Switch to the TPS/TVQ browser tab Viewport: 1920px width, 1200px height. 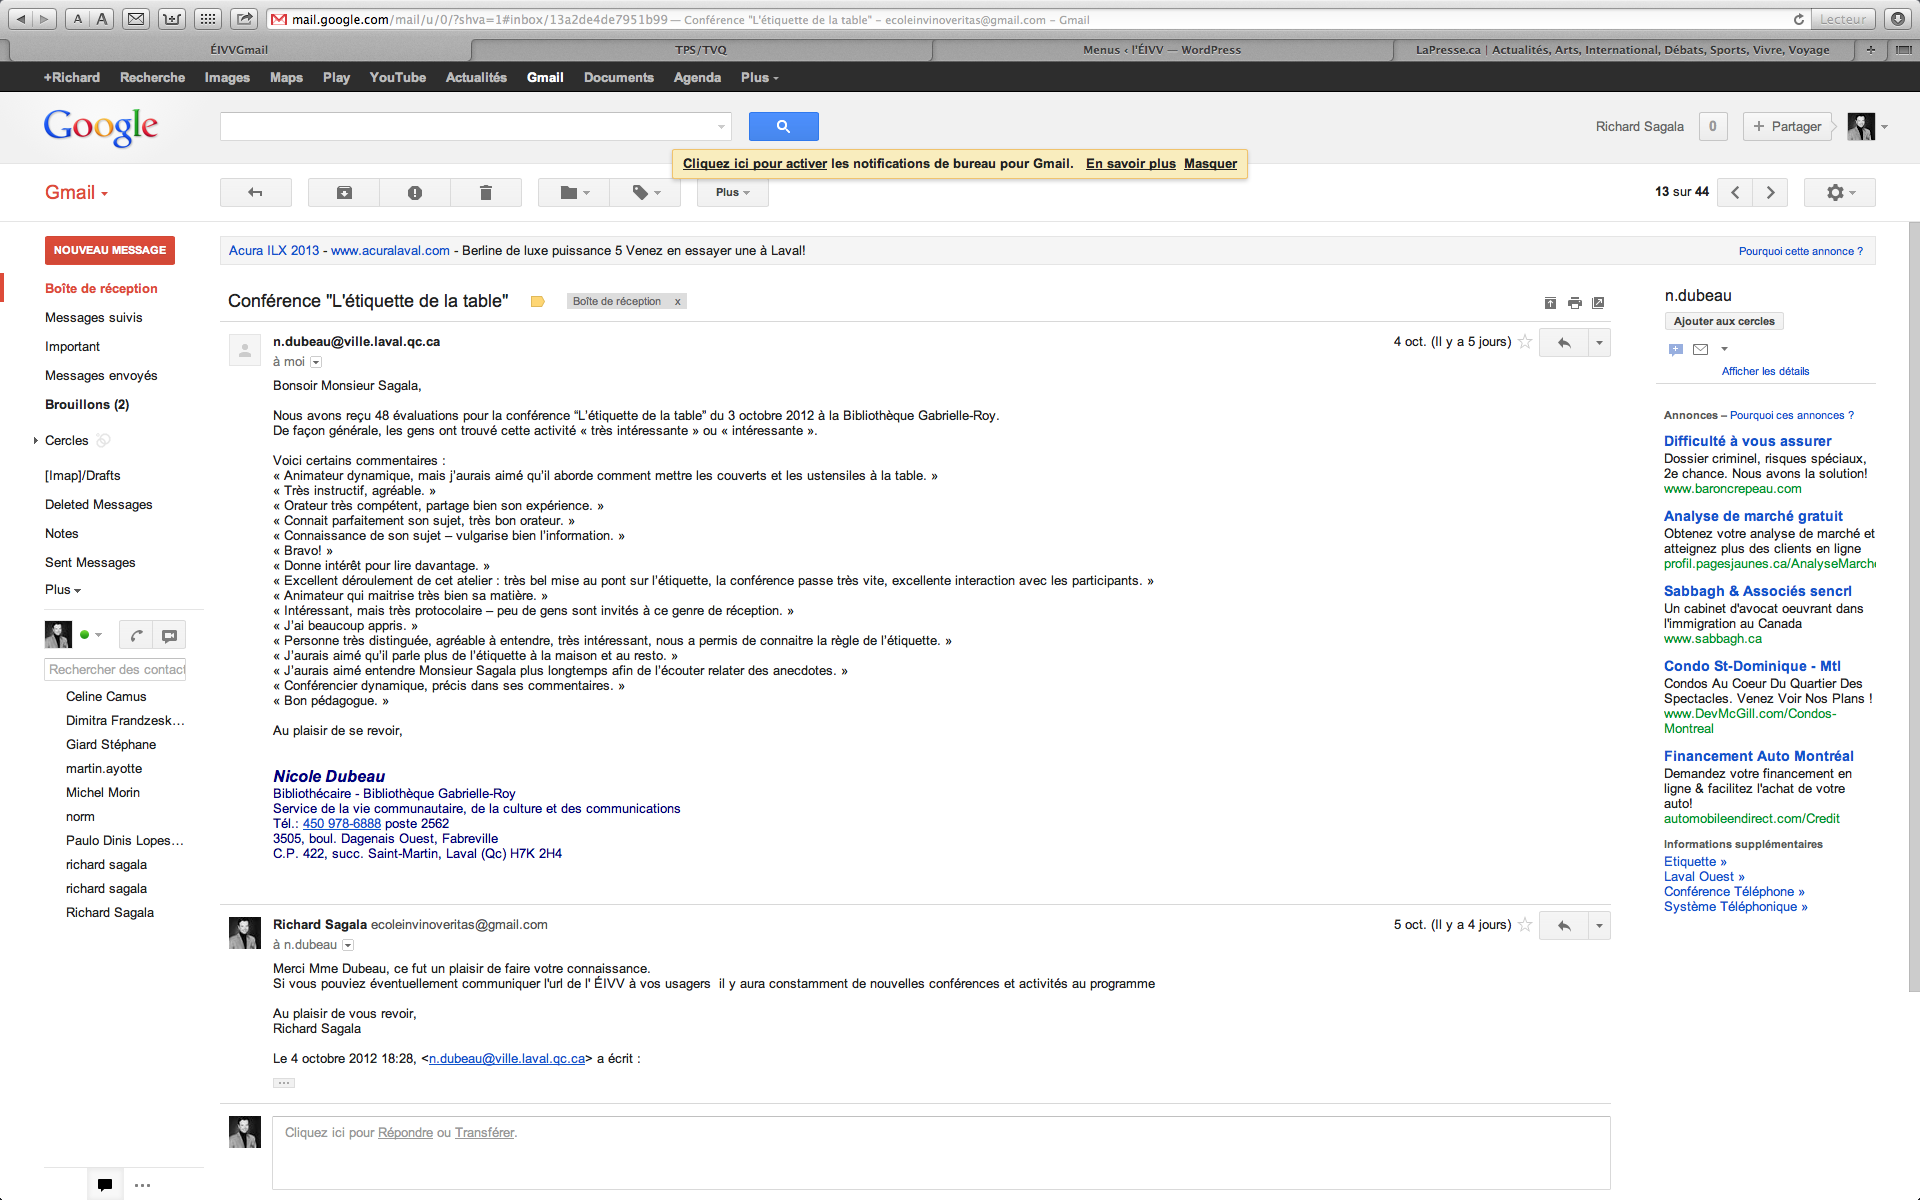pos(700,49)
